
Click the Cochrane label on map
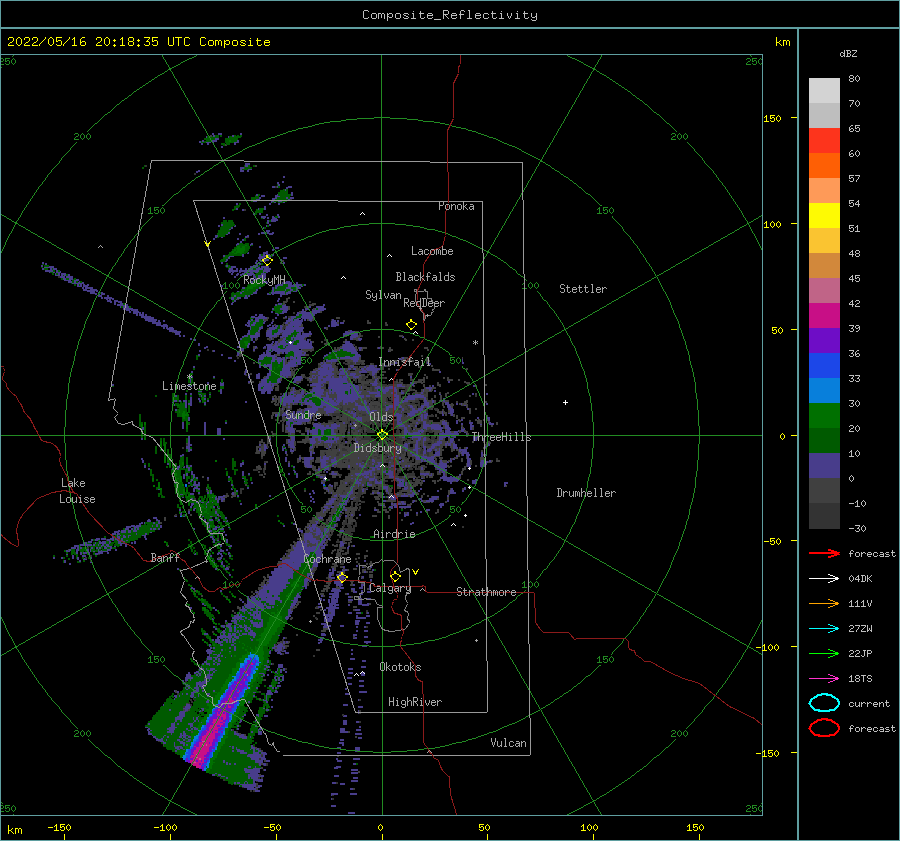click(327, 559)
